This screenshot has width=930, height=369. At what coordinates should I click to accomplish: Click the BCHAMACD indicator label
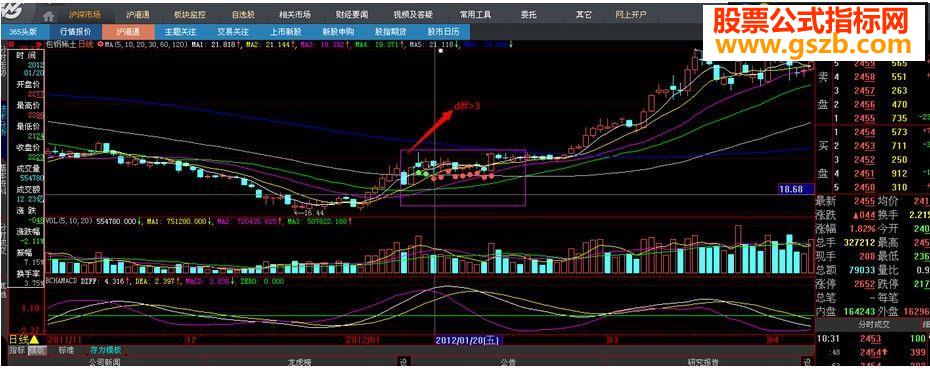coord(61,281)
